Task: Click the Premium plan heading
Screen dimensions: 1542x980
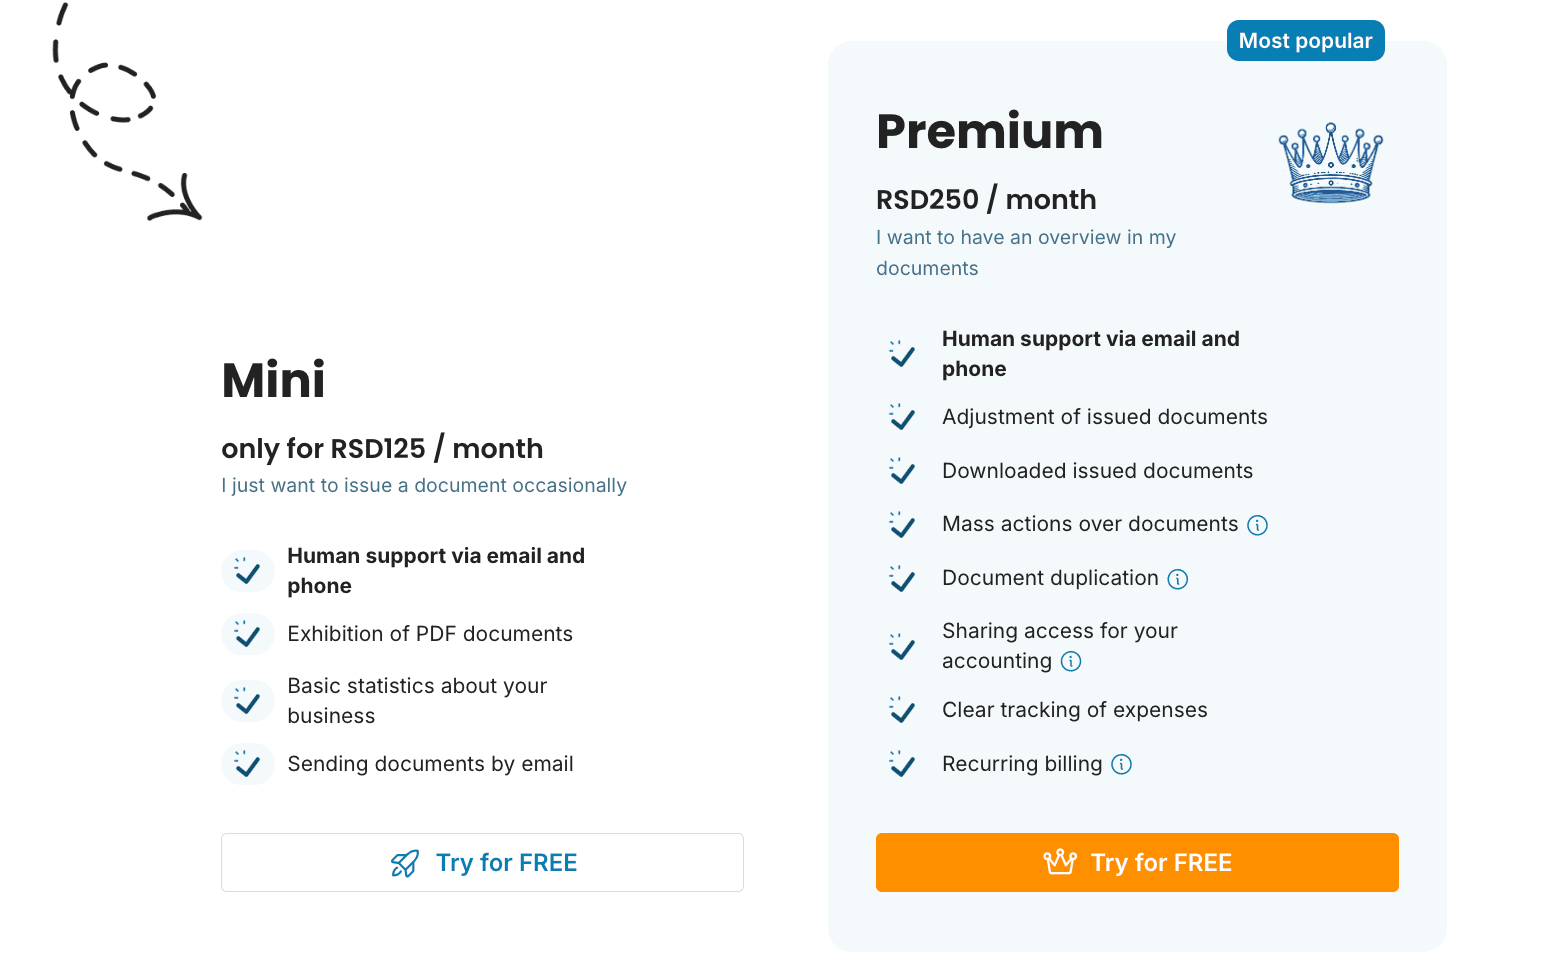Action: point(989,131)
